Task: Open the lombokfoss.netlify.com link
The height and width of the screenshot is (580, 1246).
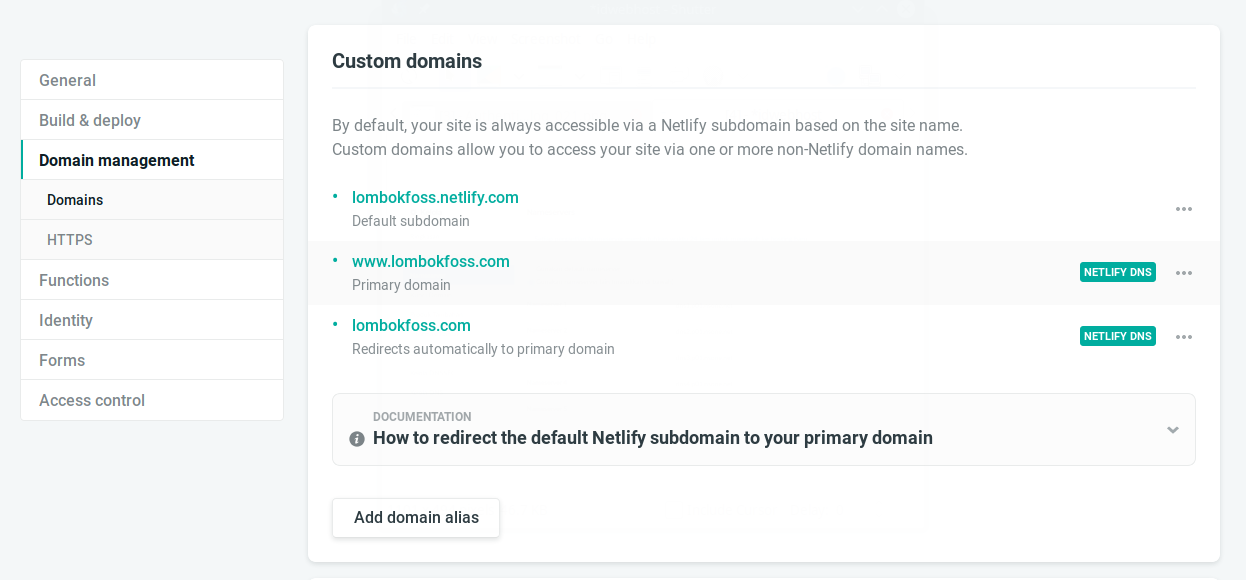Action: click(435, 197)
